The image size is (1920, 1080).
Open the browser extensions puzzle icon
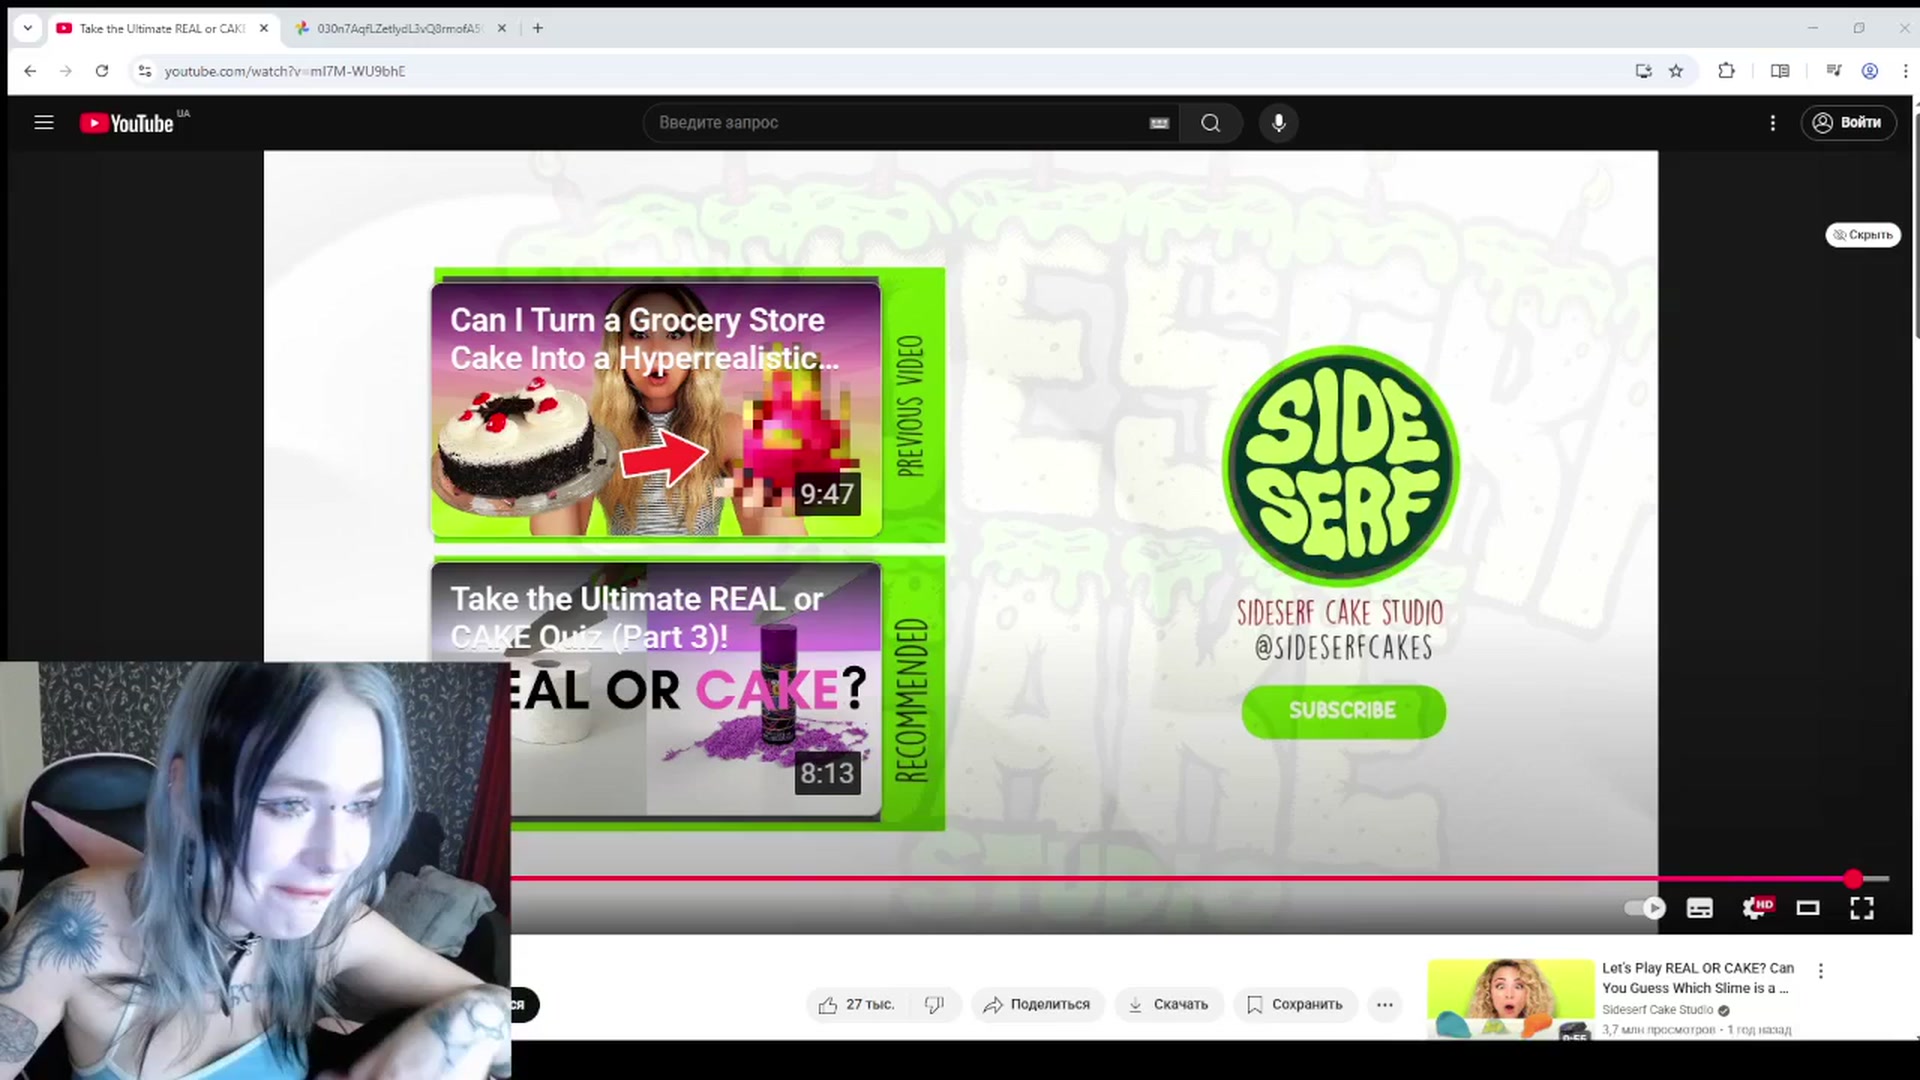point(1727,71)
